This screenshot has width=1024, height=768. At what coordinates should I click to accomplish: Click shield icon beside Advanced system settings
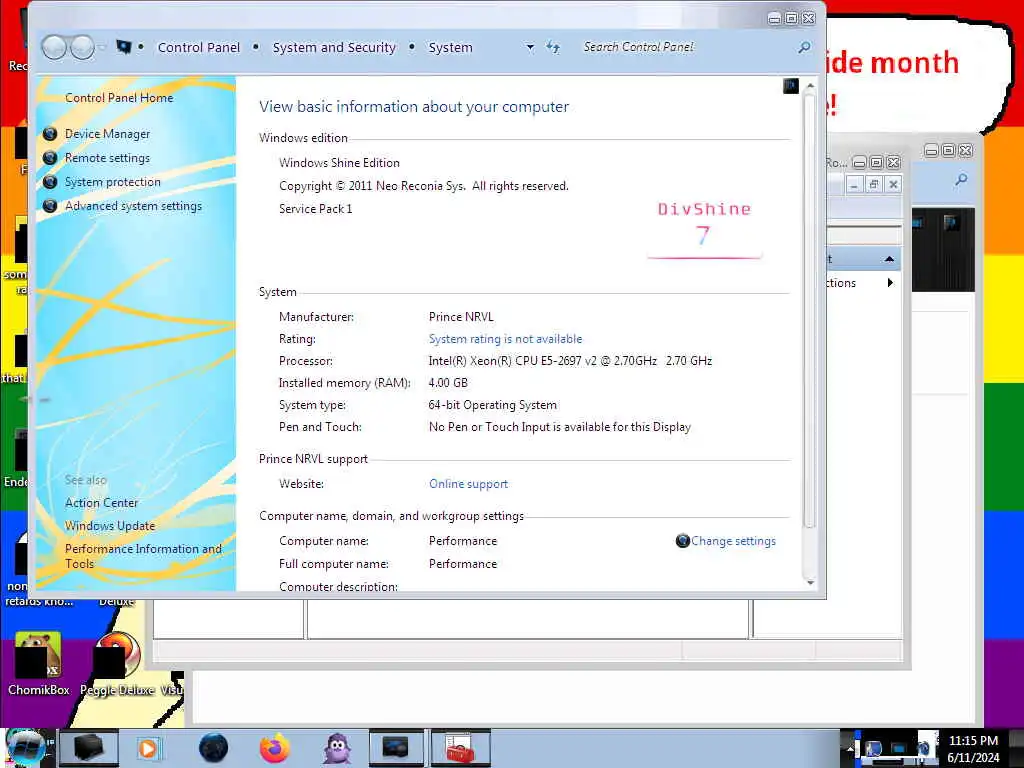coord(50,206)
